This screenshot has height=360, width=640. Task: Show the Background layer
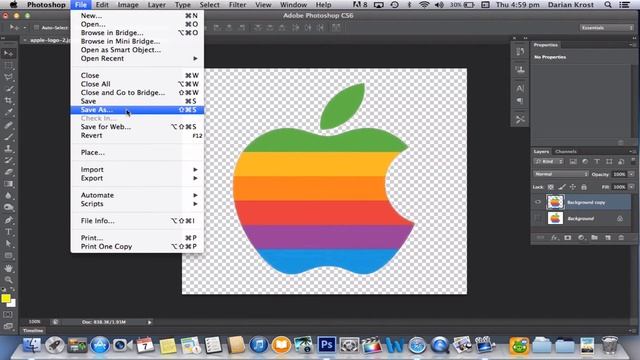tap(538, 218)
